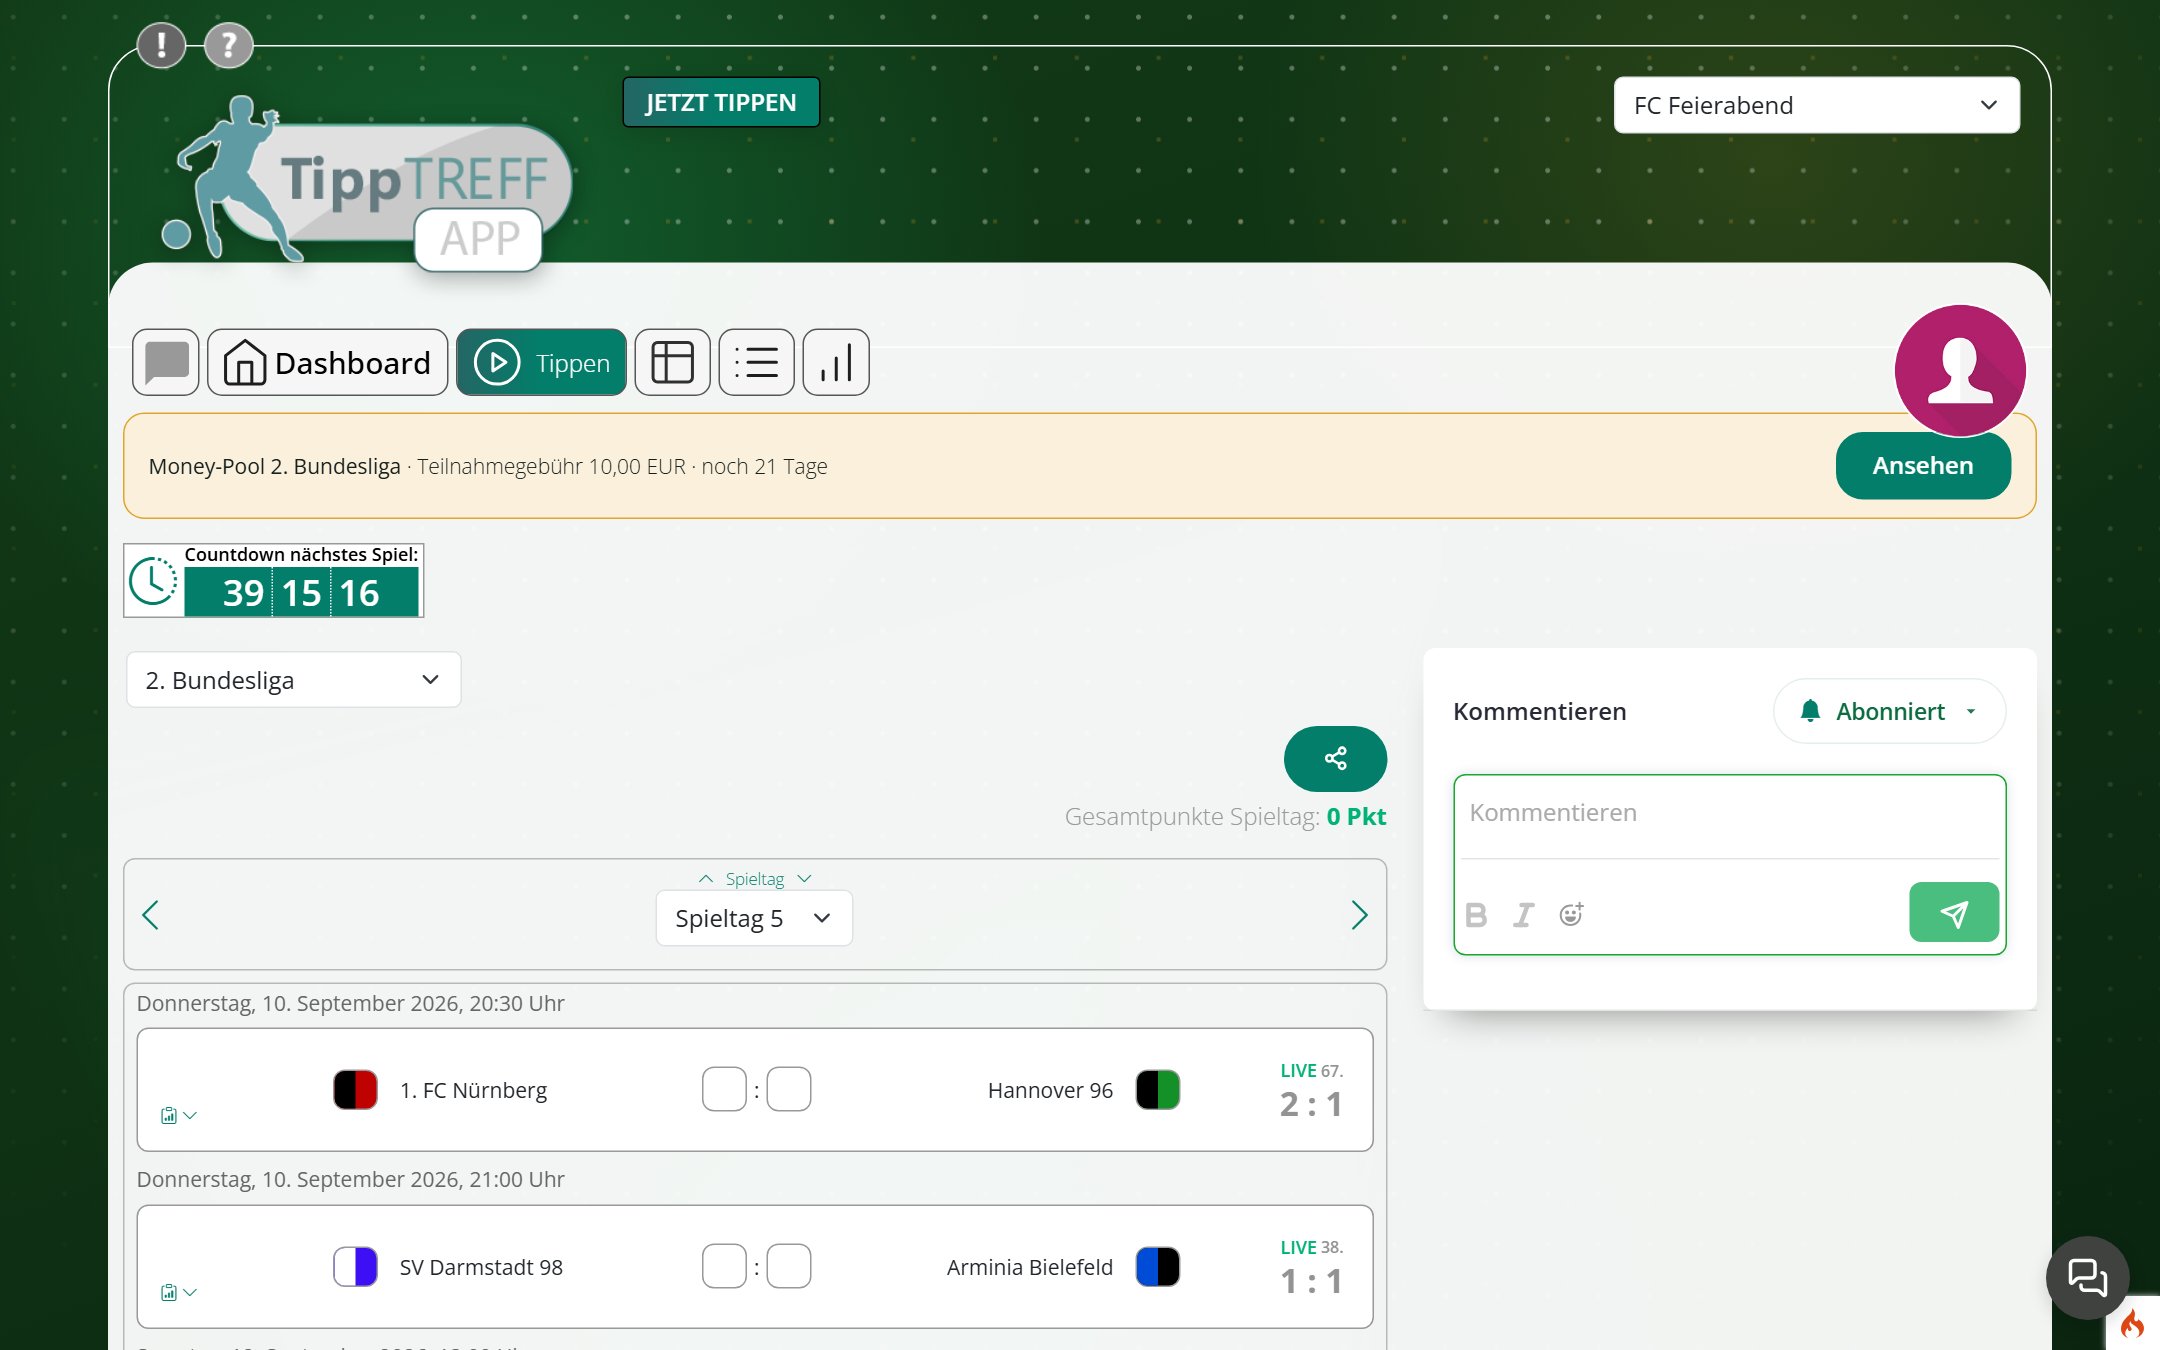The width and height of the screenshot is (2160, 1350).
Task: Switch to the Dashboard tab
Action: point(328,362)
